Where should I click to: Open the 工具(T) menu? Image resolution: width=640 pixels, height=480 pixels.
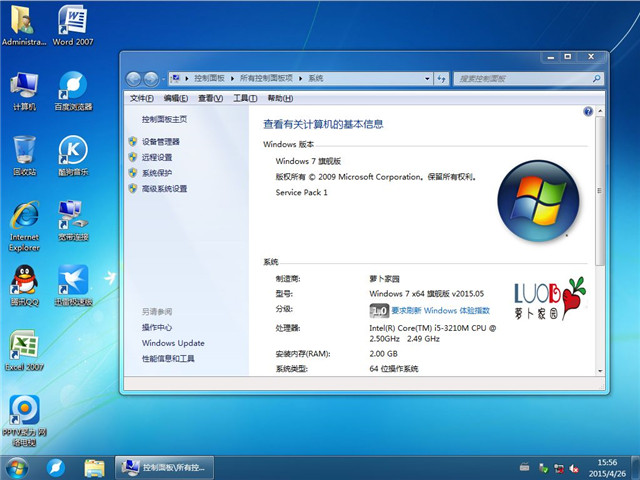pos(245,98)
